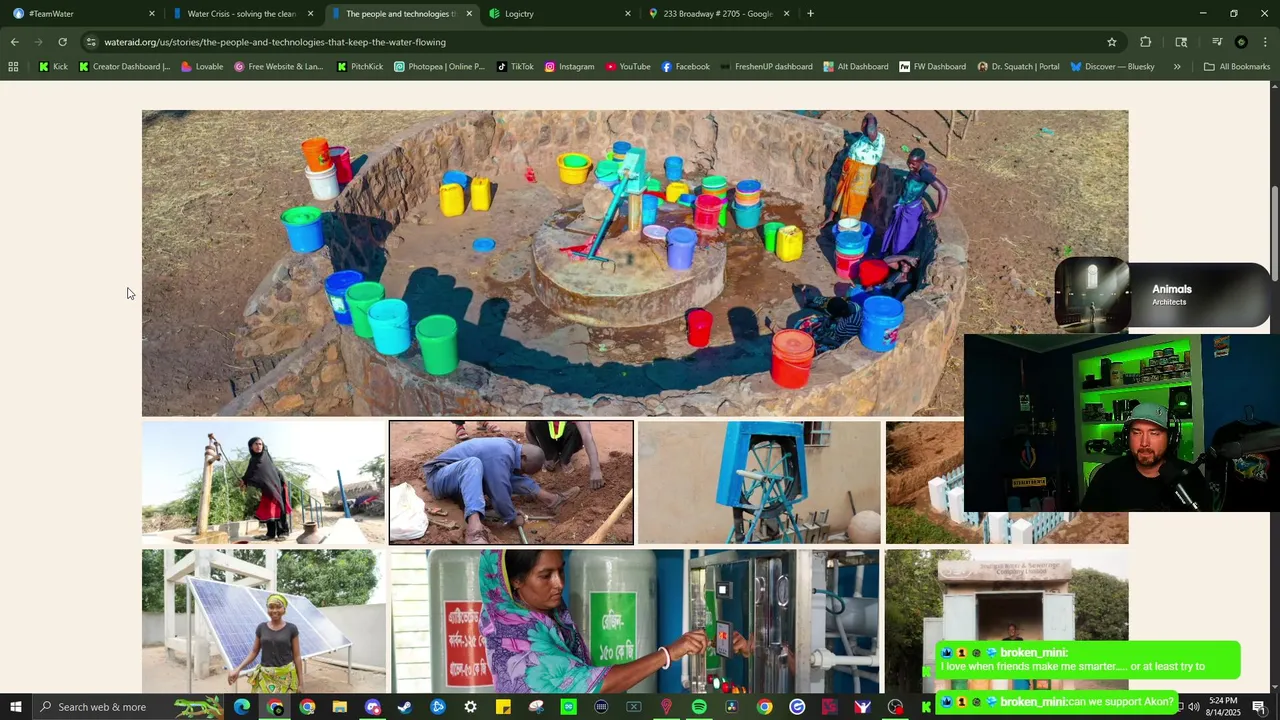Open the FreshenUP dashboard bookmark
Viewport: 1280px width, 720px height.
pos(766,67)
